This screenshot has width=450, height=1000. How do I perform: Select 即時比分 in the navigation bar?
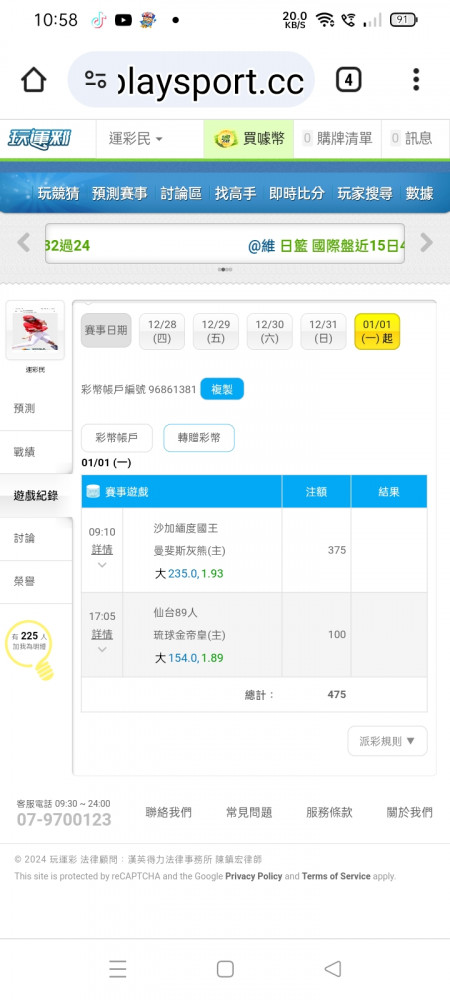pyautogui.click(x=296, y=193)
